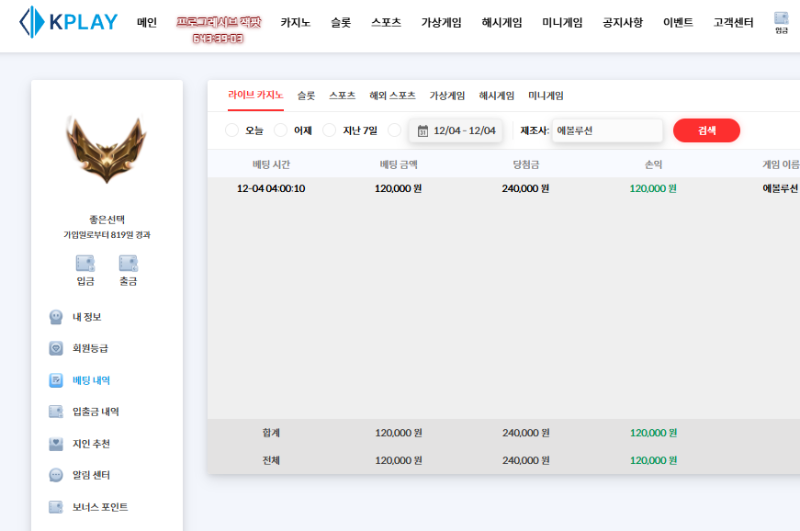Select the 어제 radio button
Viewport: 800px width, 531px height.
tap(281, 130)
